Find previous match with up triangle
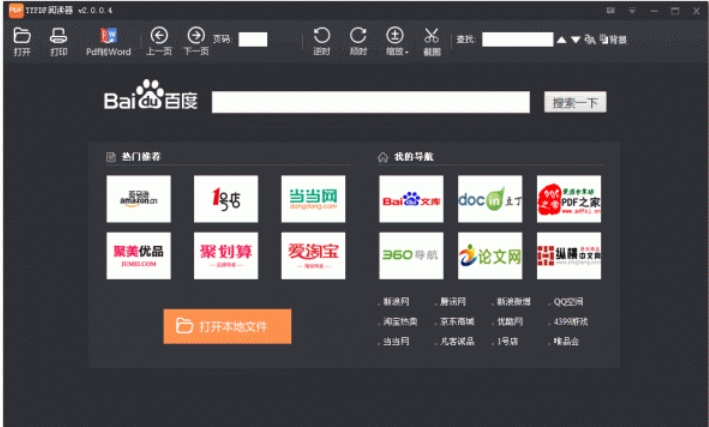This screenshot has height=427, width=709. click(x=562, y=40)
